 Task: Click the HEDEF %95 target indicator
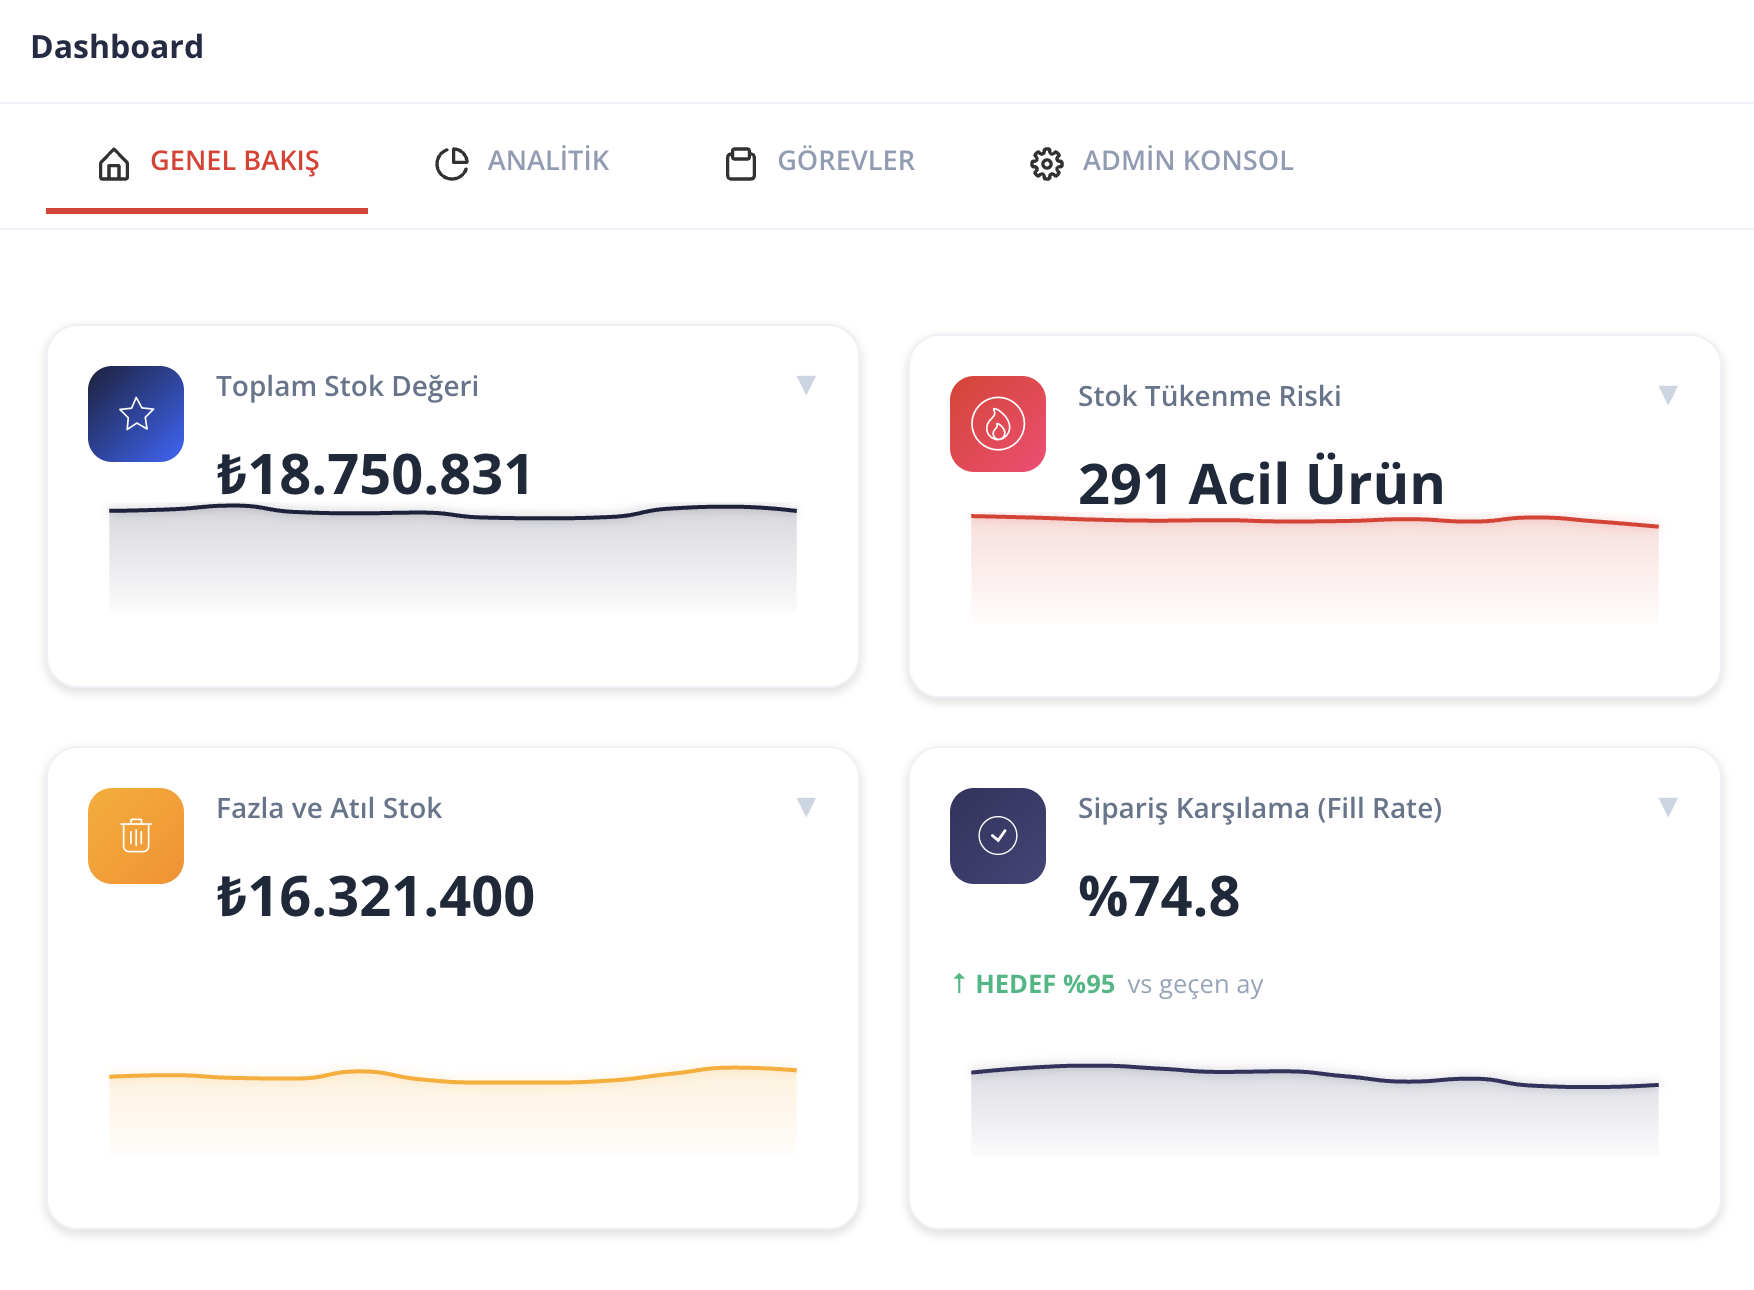point(1044,985)
